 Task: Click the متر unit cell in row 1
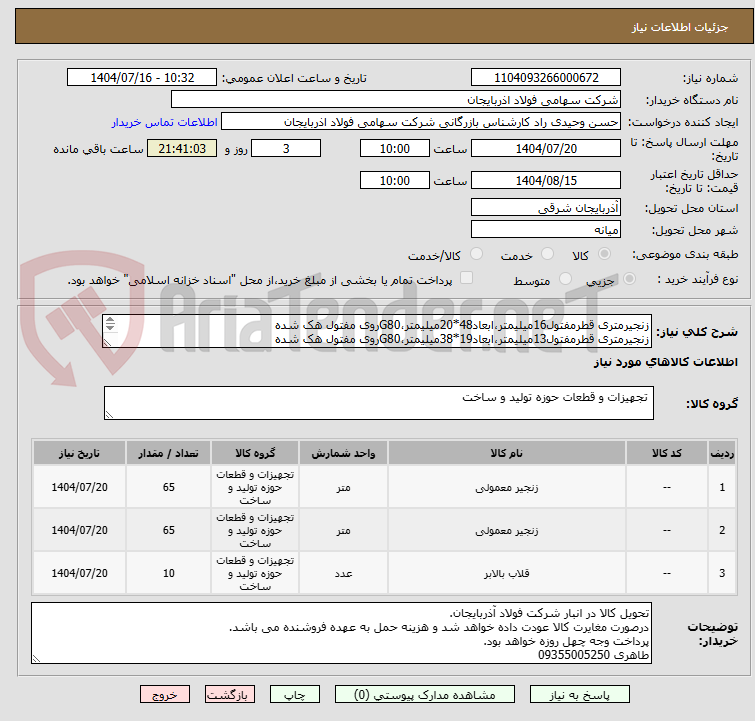point(343,487)
